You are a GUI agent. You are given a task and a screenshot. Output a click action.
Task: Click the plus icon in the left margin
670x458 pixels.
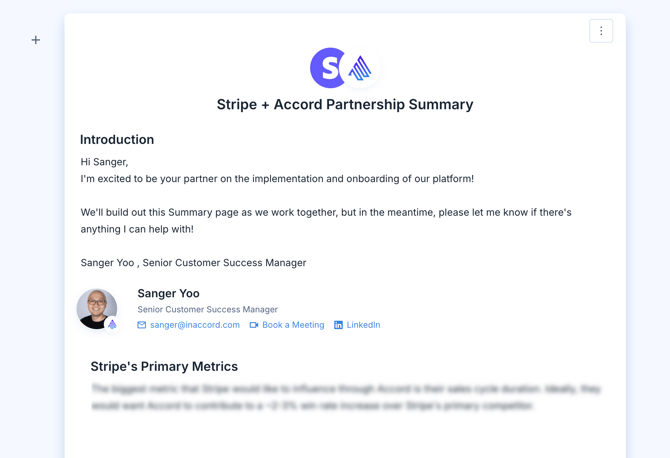point(36,40)
